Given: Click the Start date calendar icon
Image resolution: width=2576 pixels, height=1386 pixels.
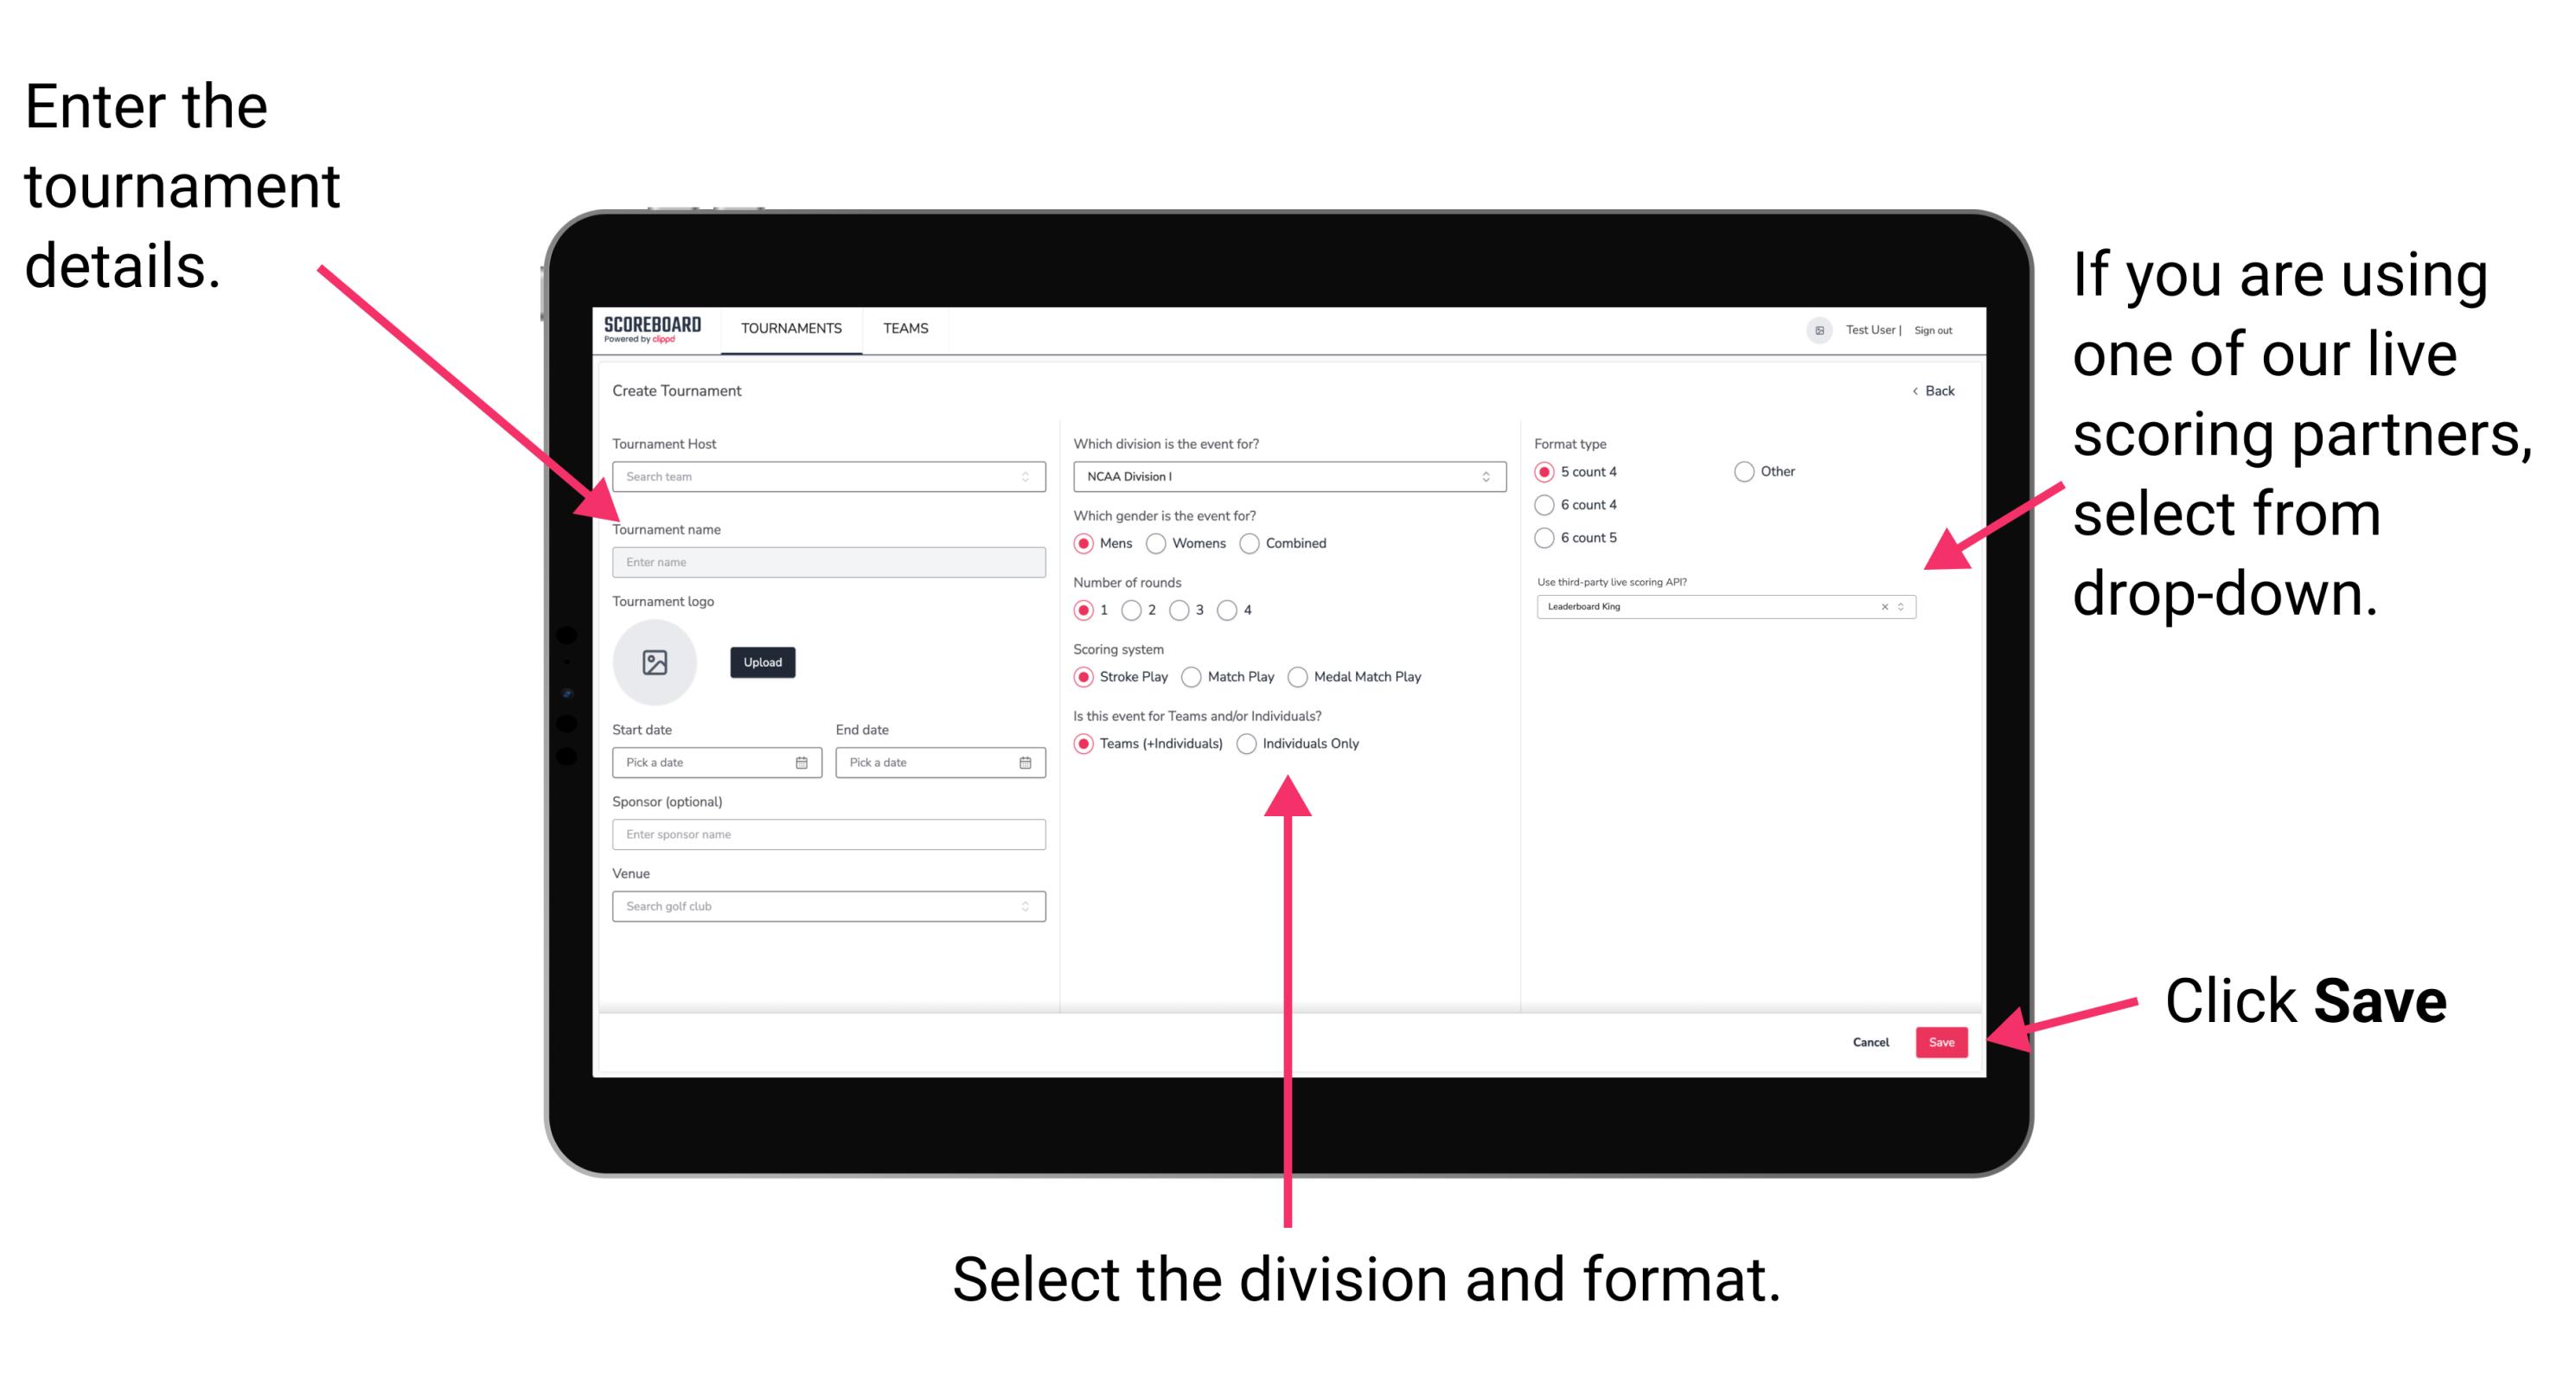Looking at the screenshot, I should 802,763.
